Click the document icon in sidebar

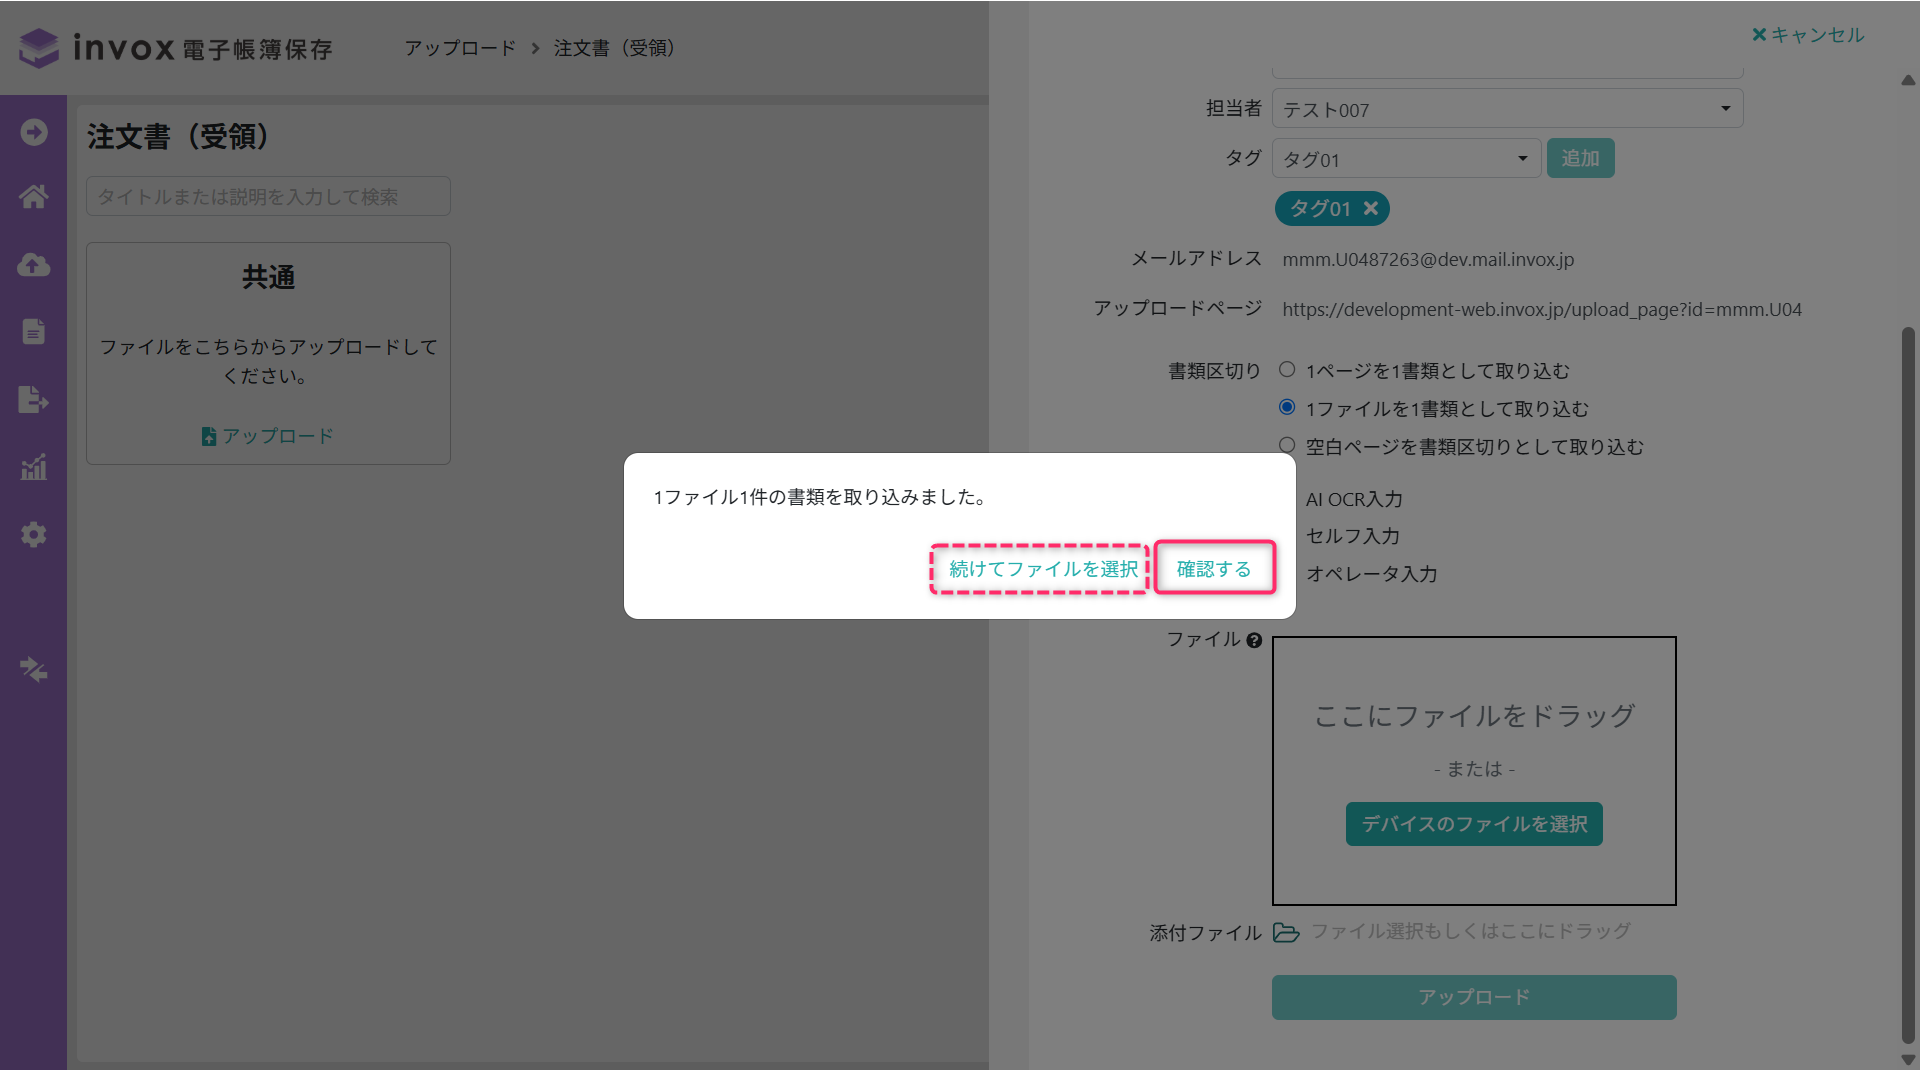point(33,332)
